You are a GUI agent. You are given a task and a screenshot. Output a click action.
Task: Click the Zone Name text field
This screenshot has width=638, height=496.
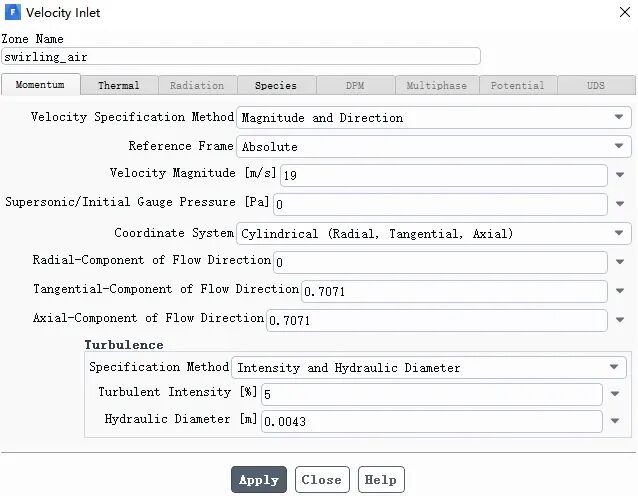click(x=240, y=57)
